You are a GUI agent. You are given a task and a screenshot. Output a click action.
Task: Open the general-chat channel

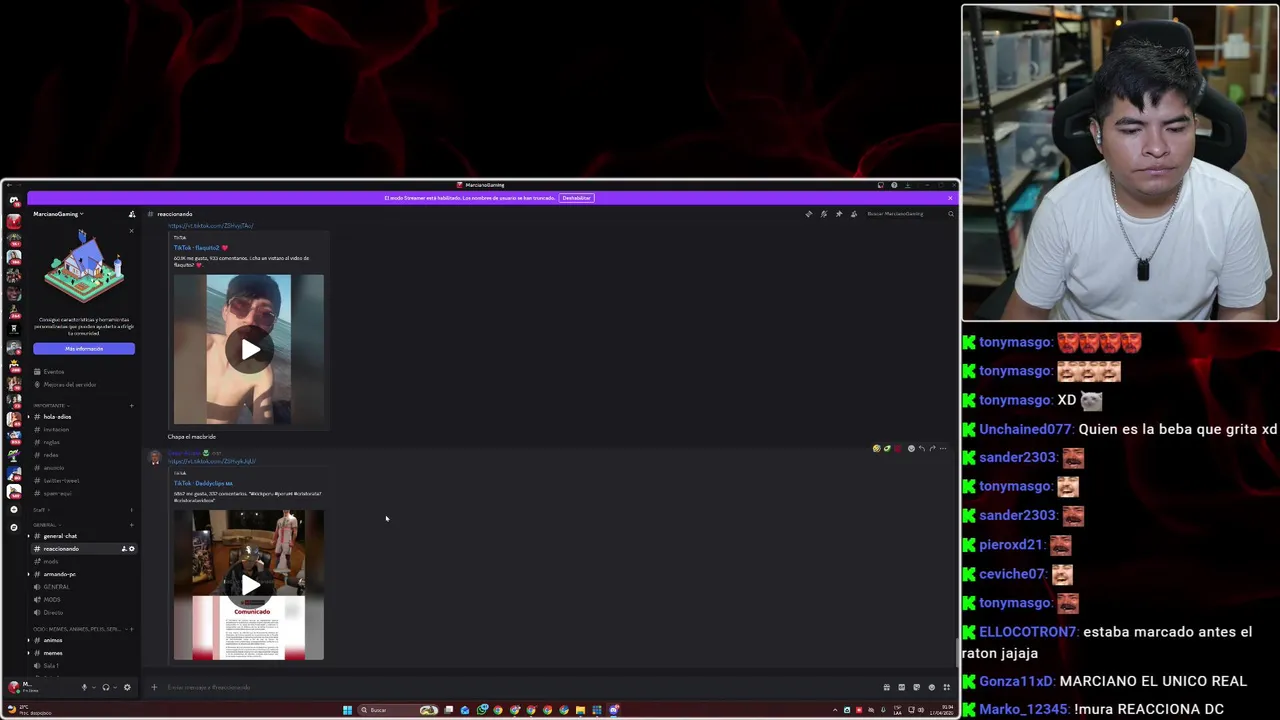[60, 536]
